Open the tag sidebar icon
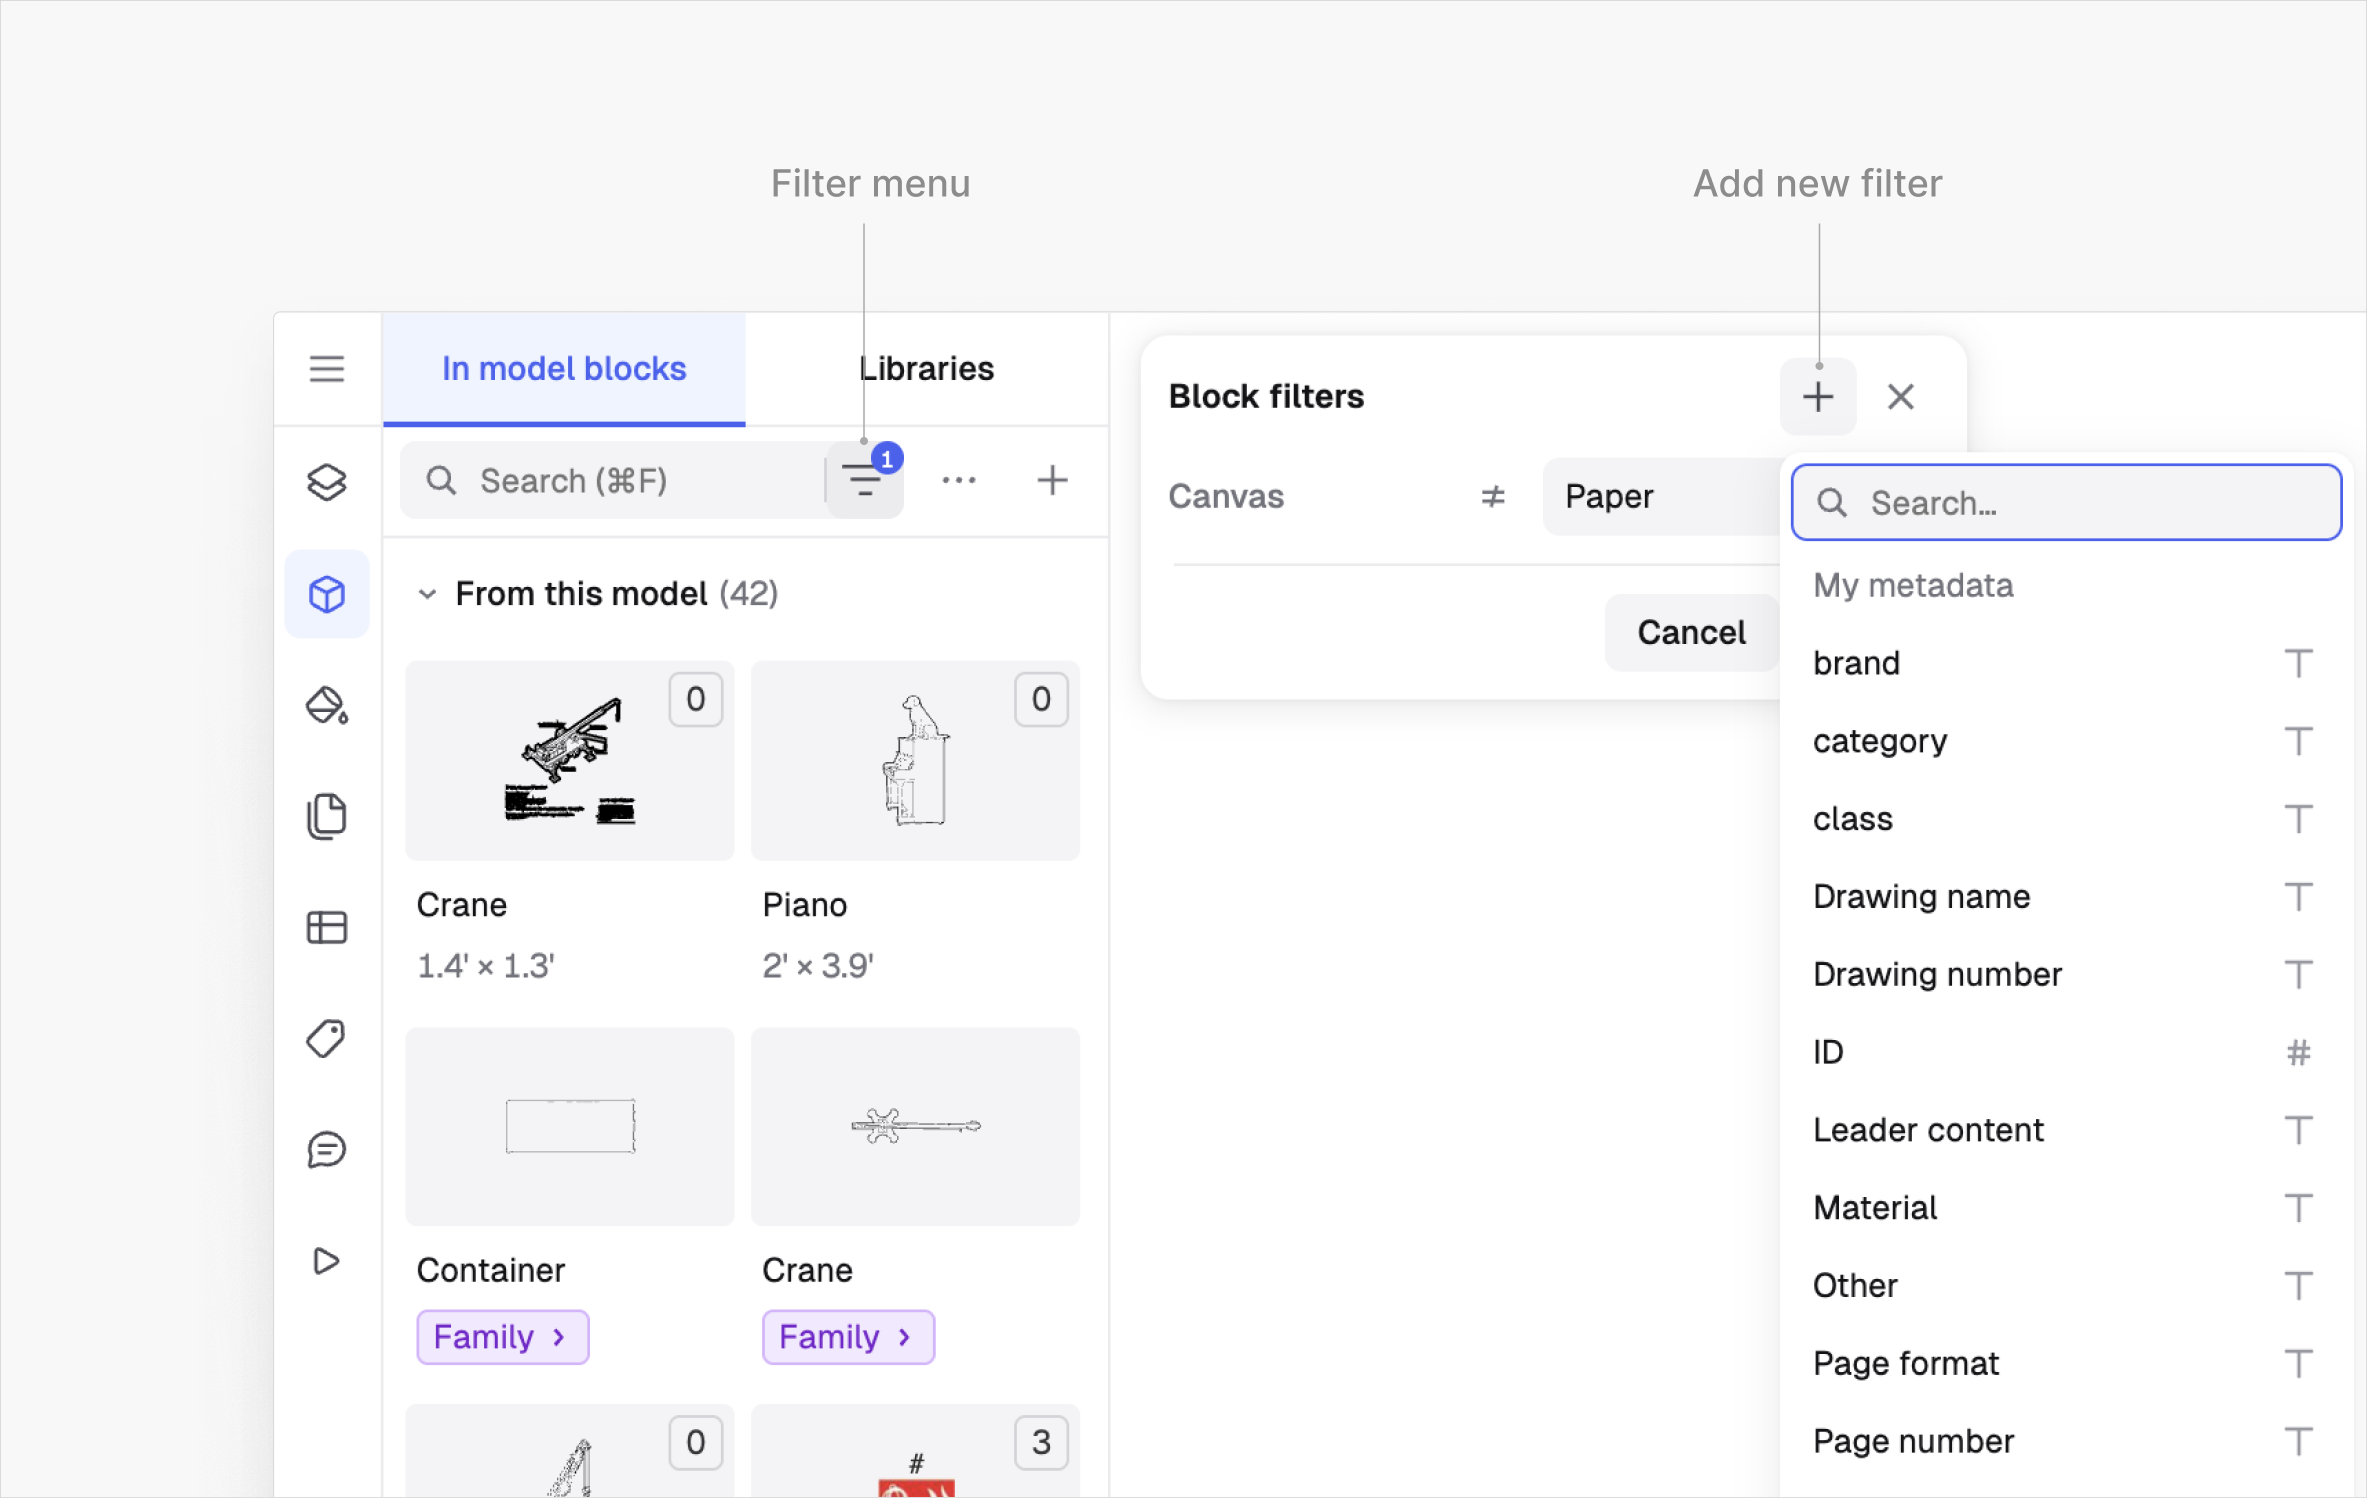 (326, 1039)
